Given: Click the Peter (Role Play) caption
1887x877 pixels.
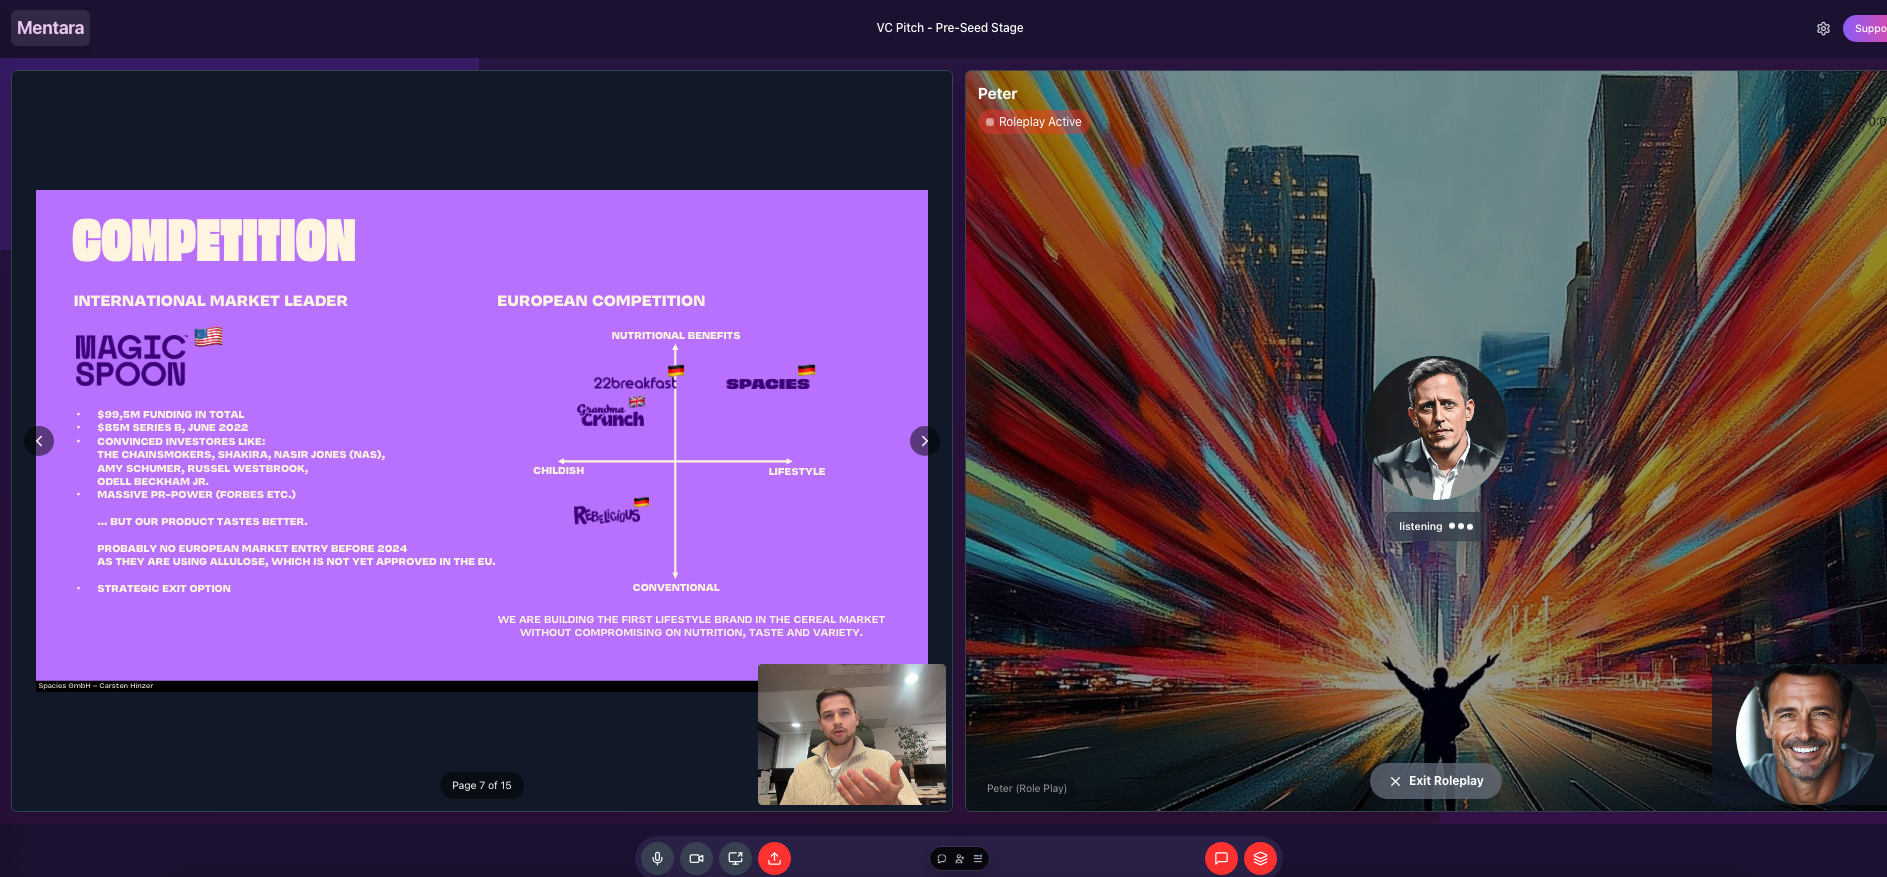Looking at the screenshot, I should [1027, 788].
